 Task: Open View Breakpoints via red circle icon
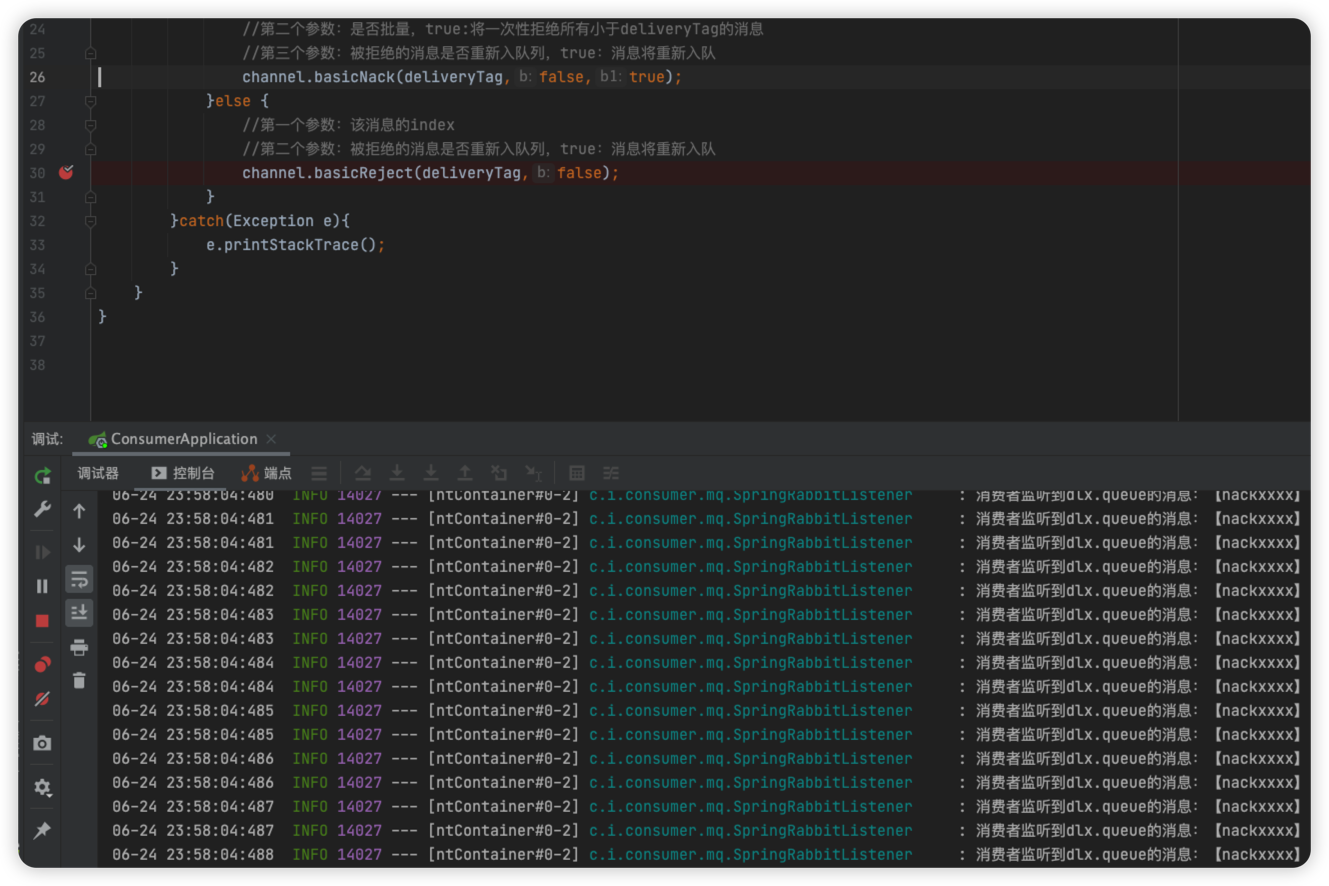click(42, 664)
